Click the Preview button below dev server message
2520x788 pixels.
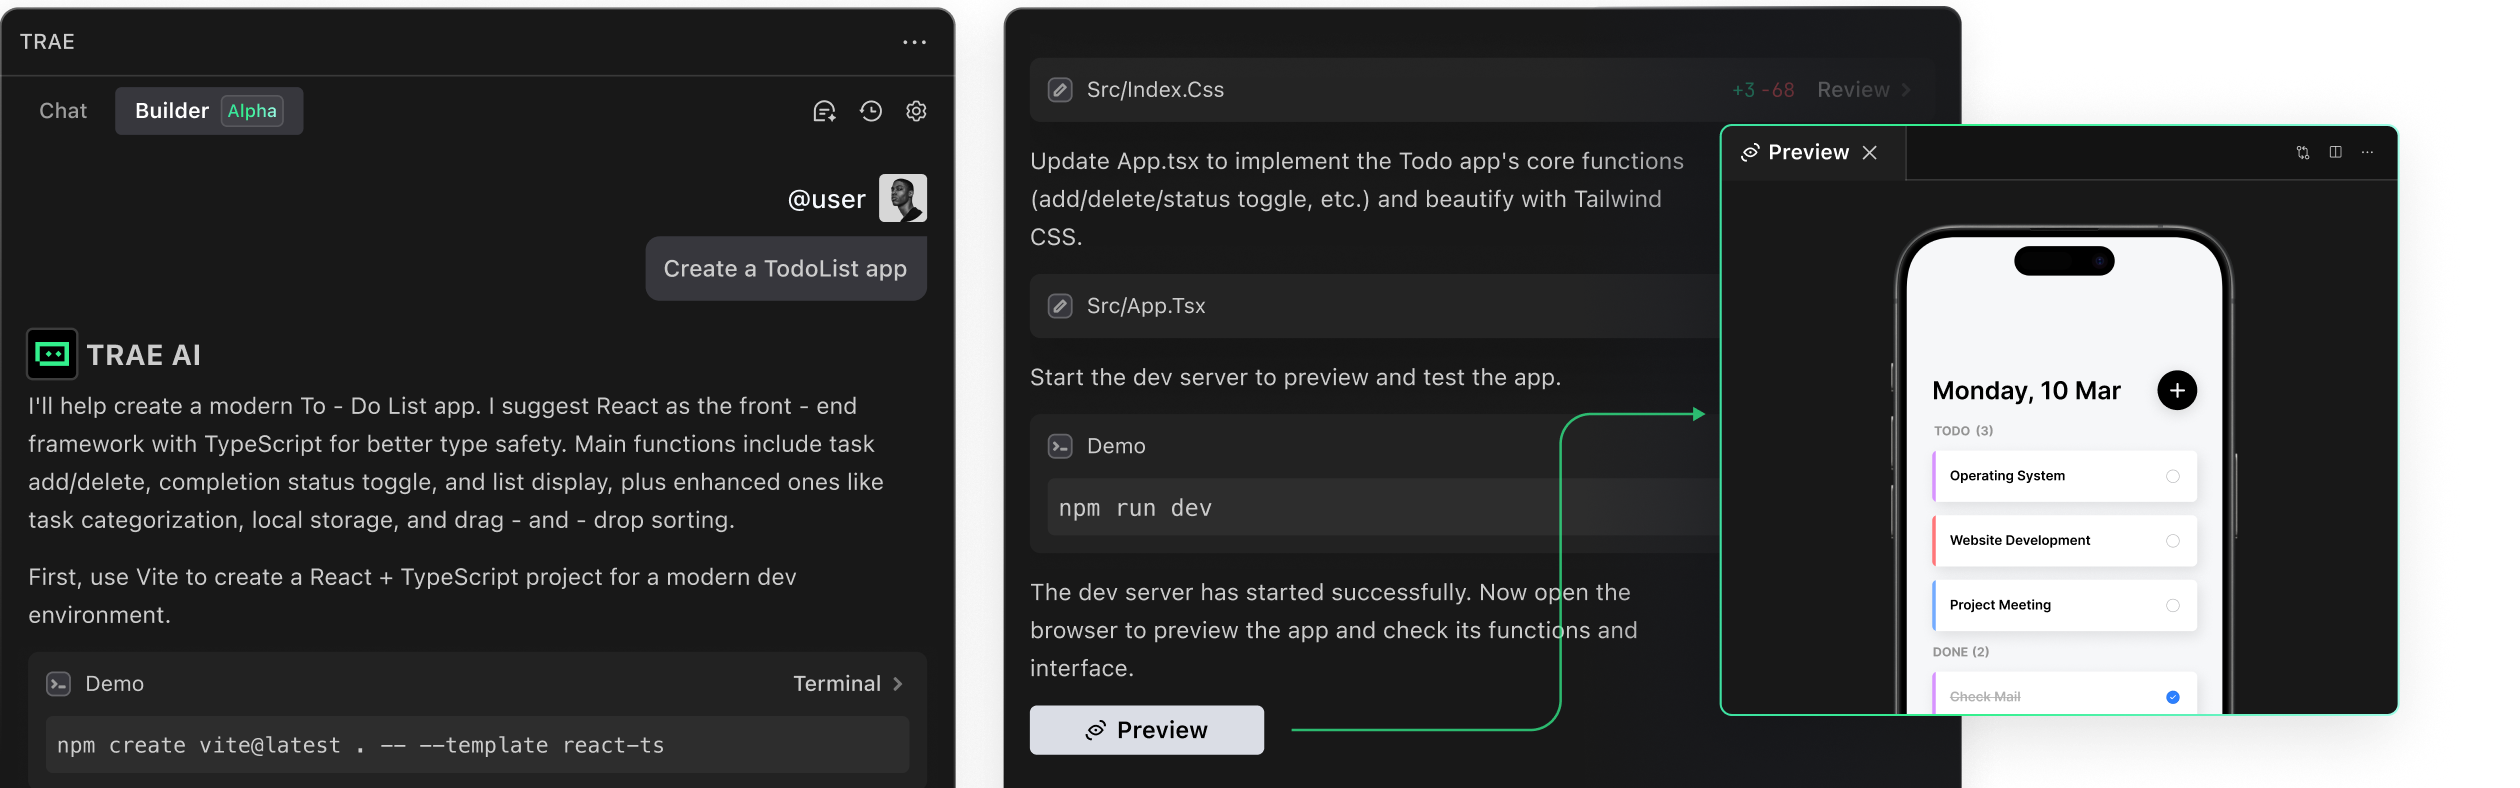pos(1147,730)
